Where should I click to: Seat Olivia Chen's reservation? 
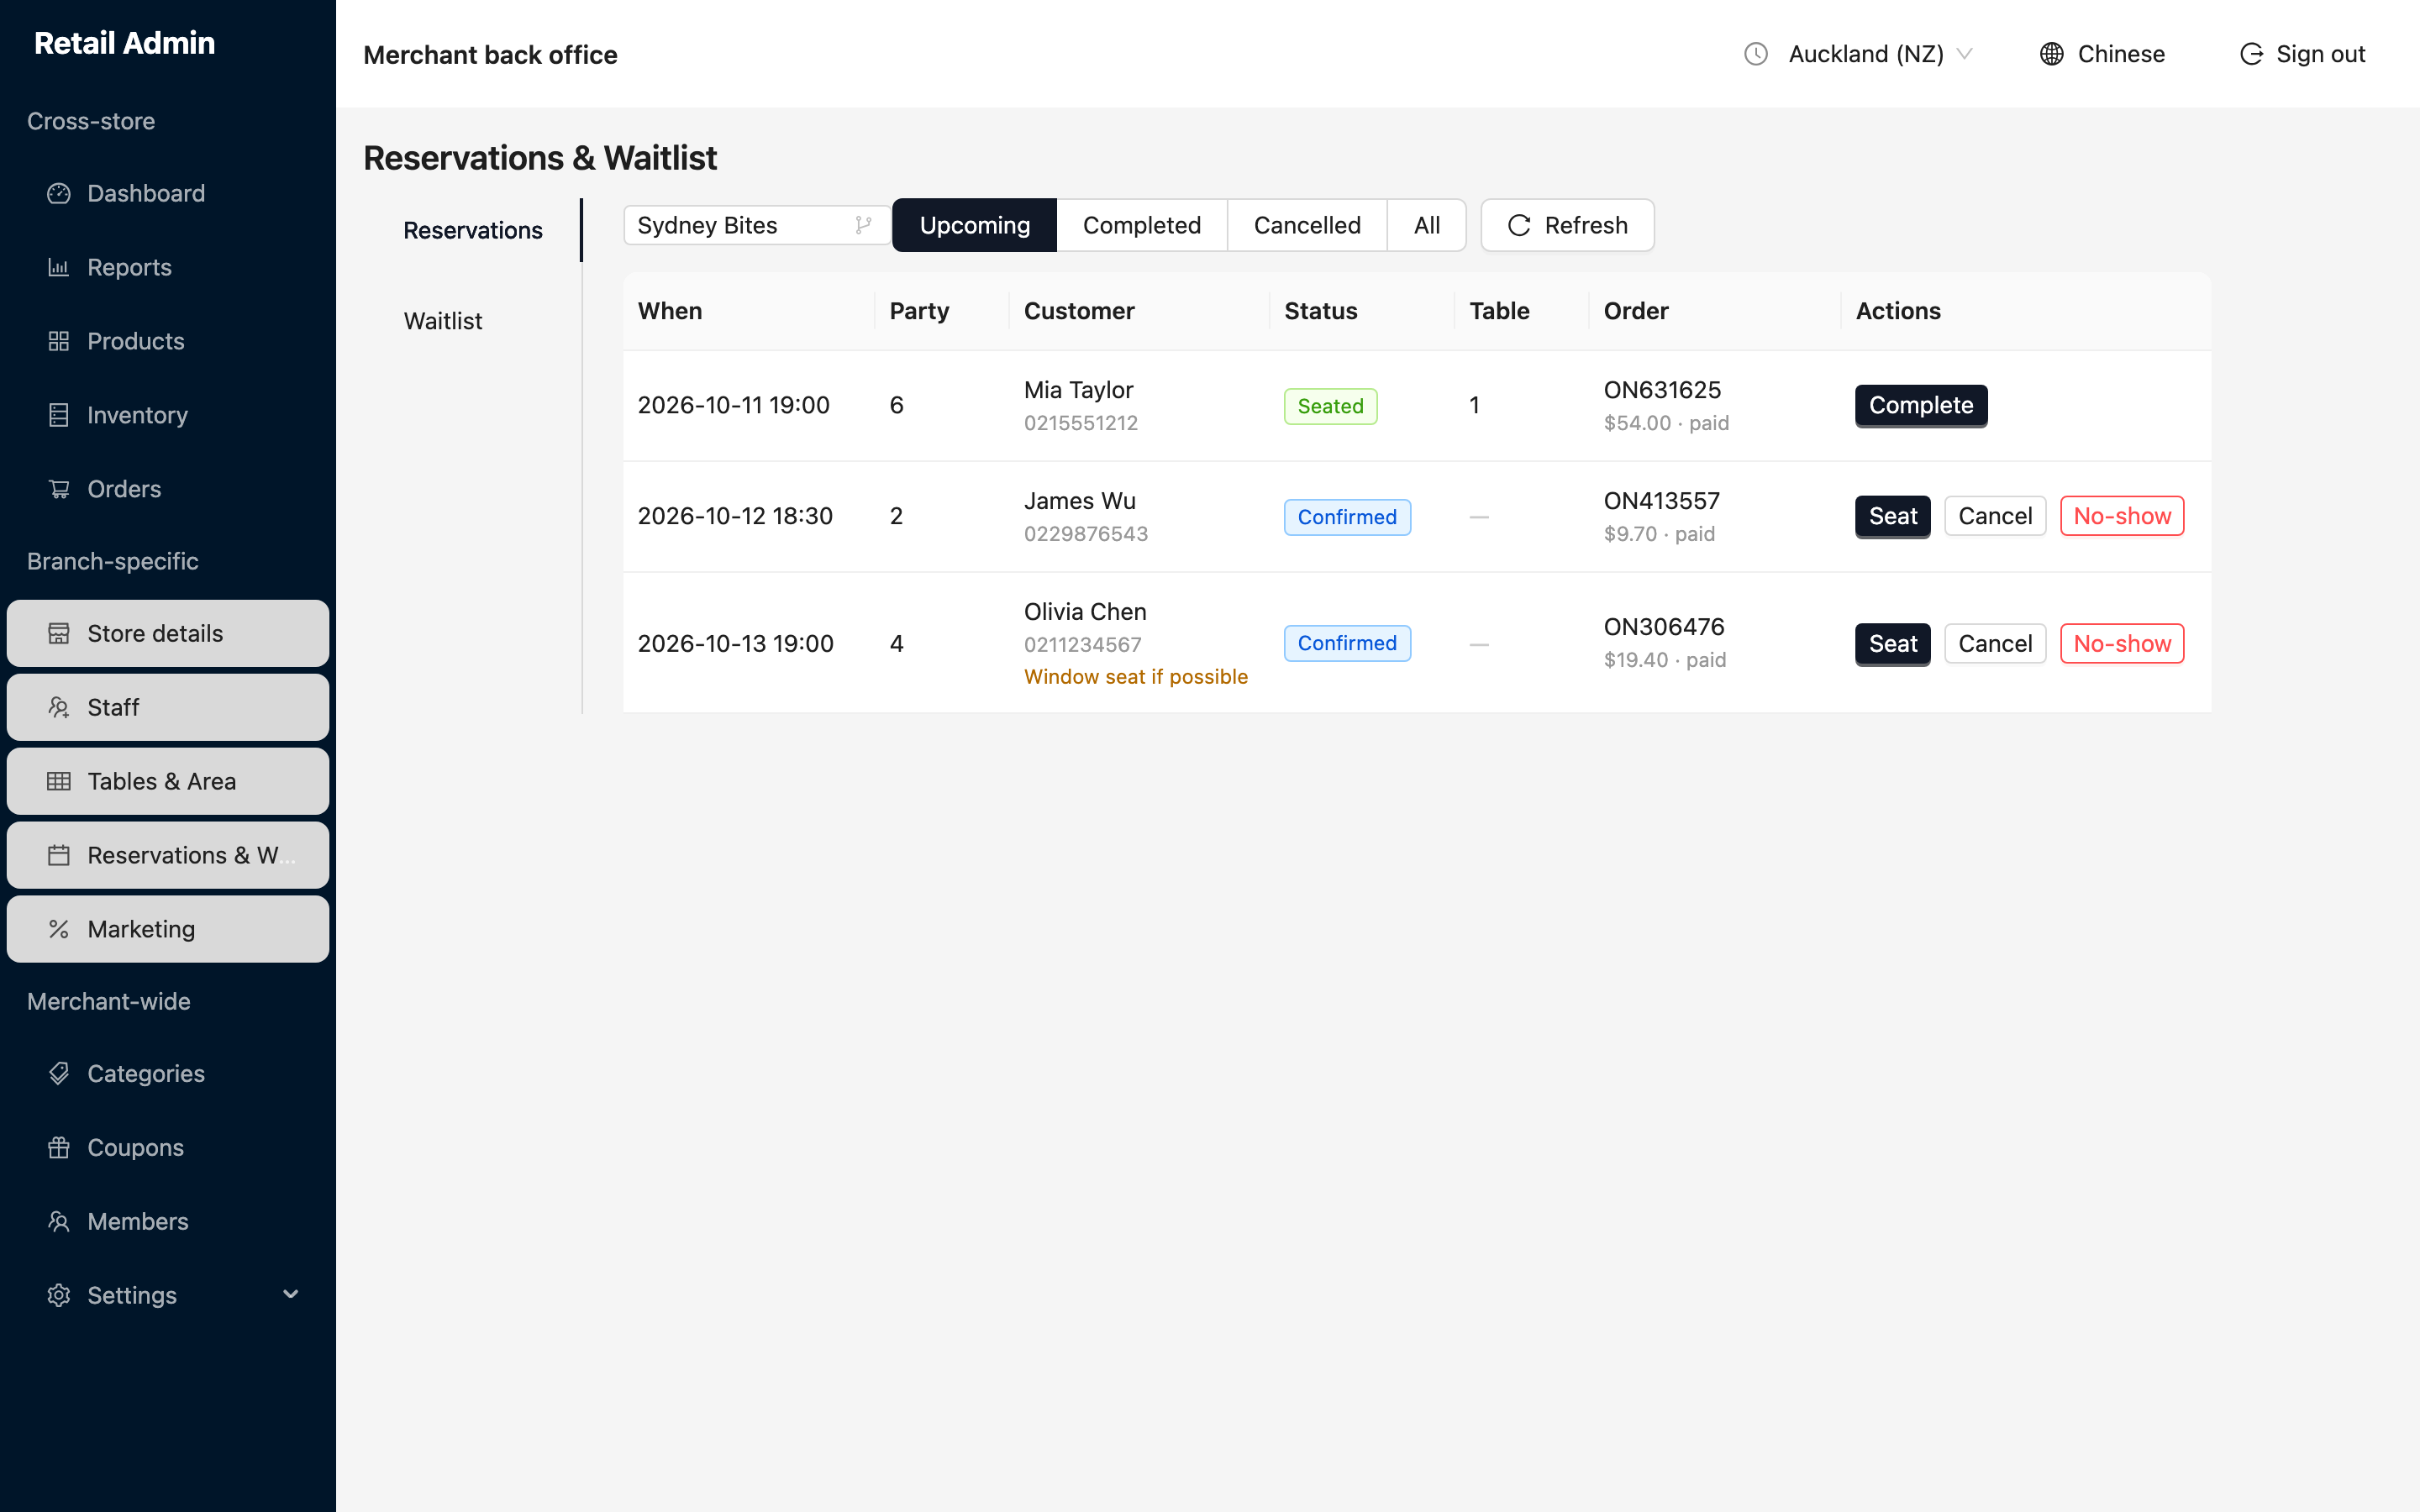tap(1892, 643)
